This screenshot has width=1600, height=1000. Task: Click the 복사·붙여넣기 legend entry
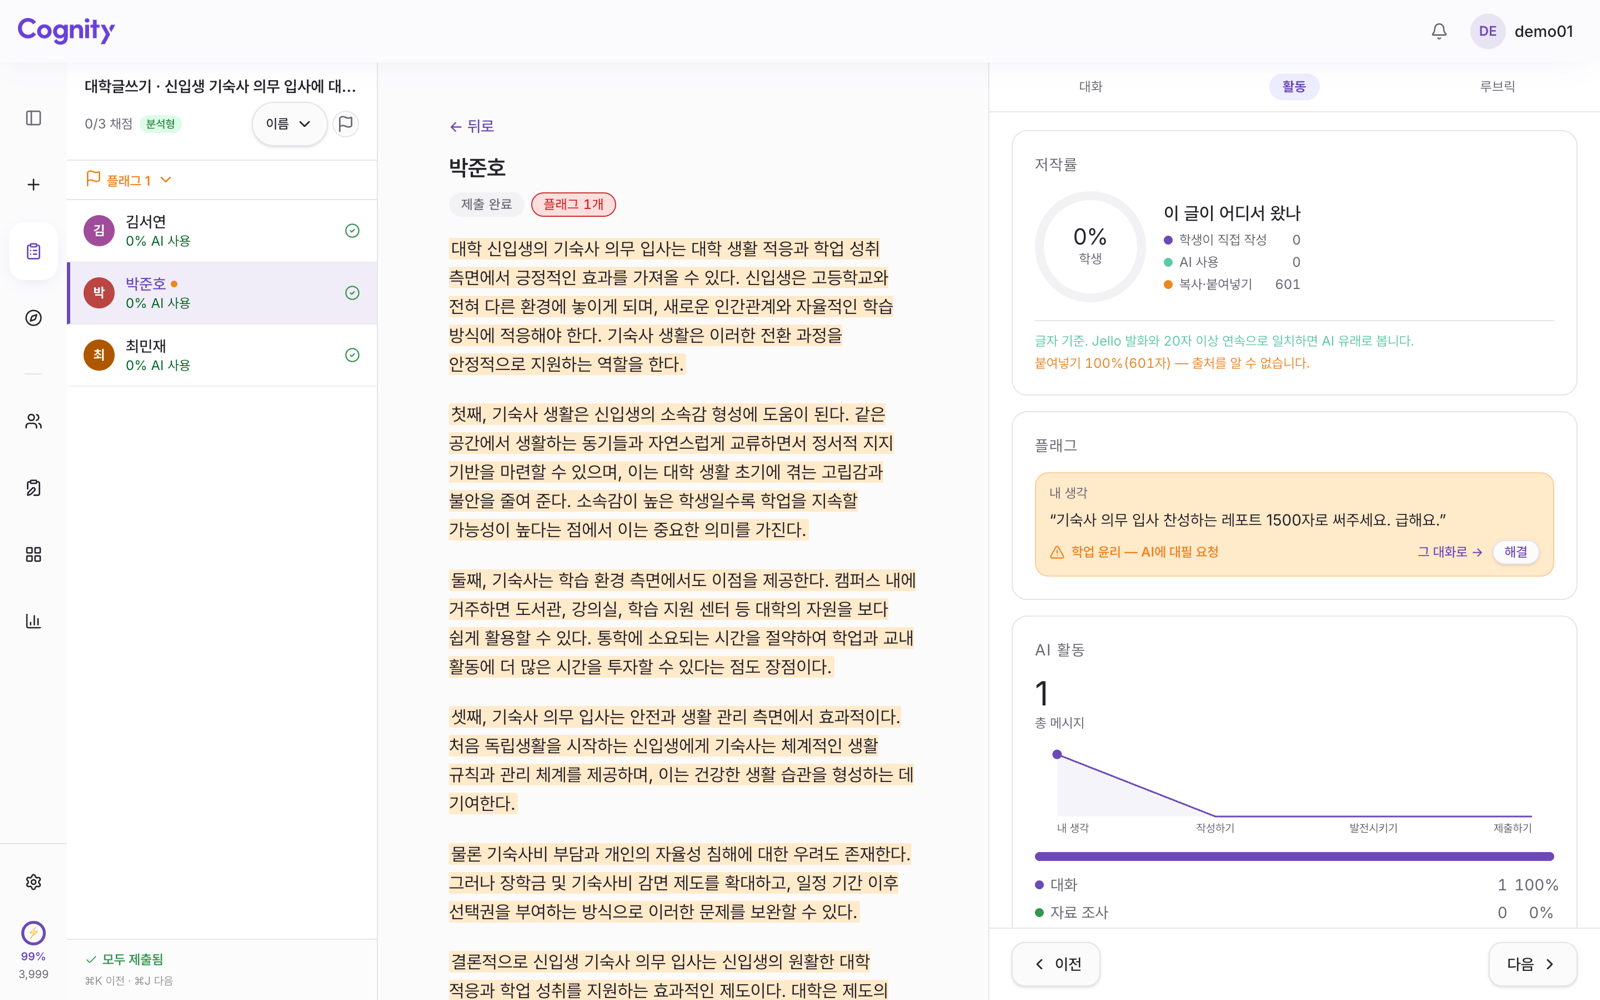1232,284
